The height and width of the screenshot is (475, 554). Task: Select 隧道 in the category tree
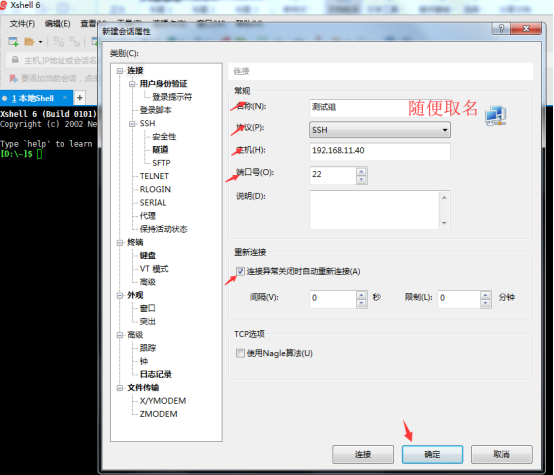160,150
